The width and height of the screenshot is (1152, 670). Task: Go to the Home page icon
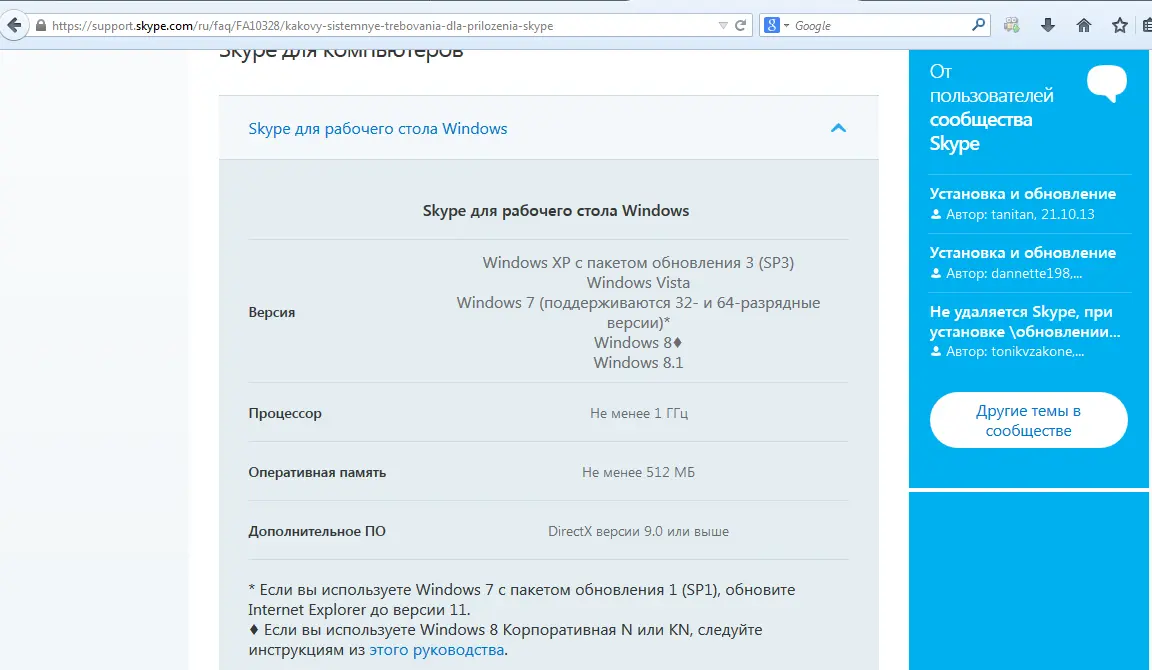tap(1084, 26)
